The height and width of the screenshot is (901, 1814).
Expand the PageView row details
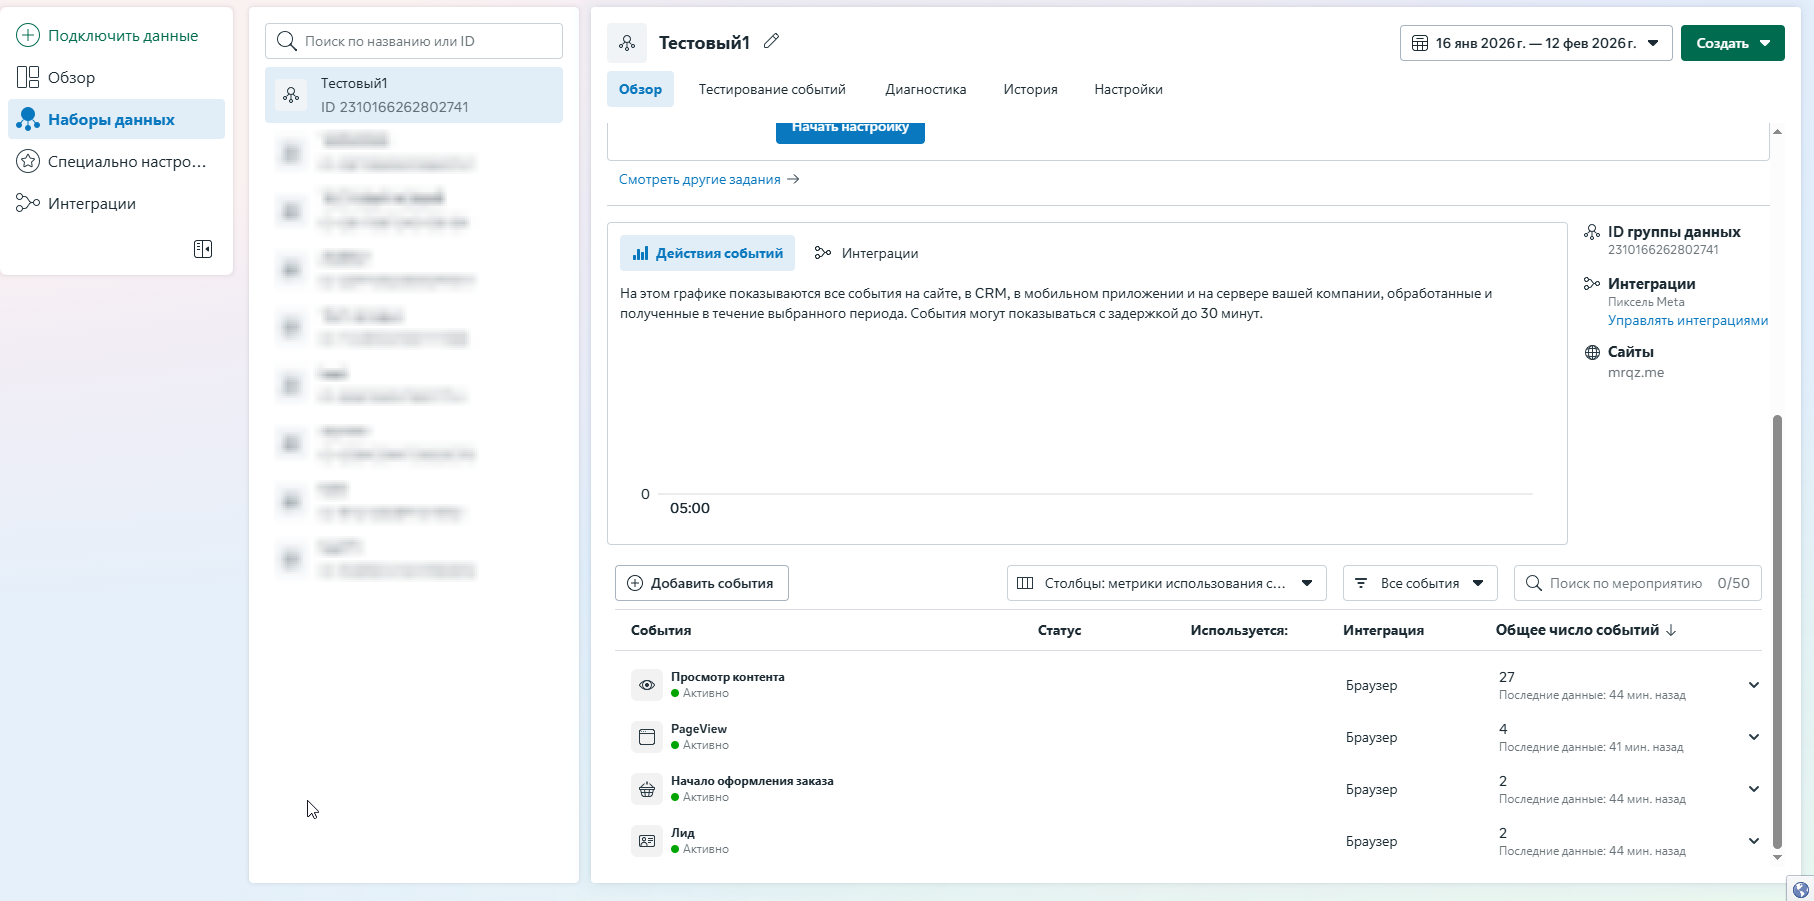point(1753,737)
